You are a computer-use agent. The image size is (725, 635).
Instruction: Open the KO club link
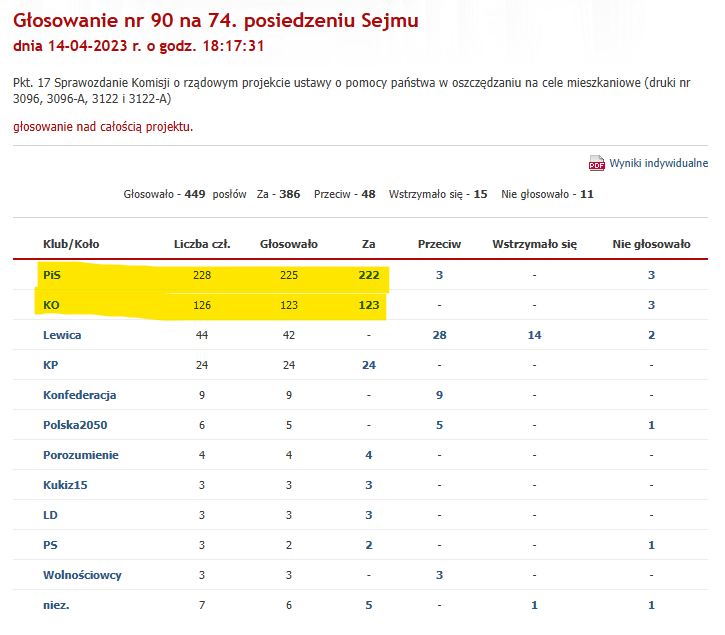coord(51,304)
